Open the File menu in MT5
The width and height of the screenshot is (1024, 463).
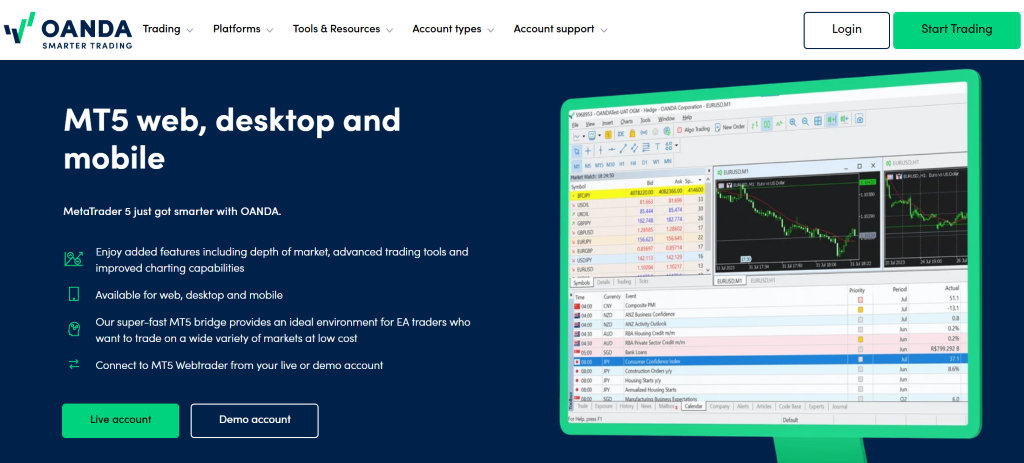[575, 125]
